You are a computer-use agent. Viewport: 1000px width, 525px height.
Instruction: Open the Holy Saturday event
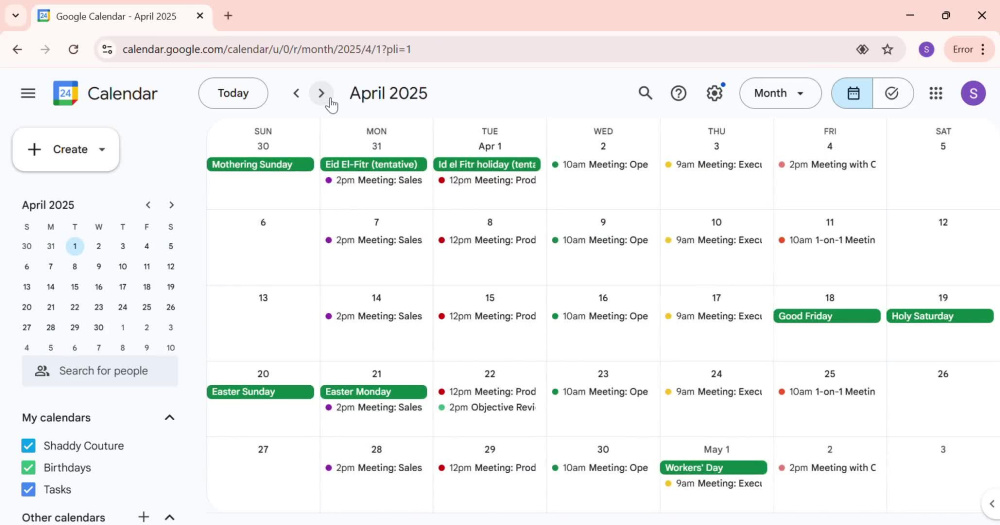(940, 316)
